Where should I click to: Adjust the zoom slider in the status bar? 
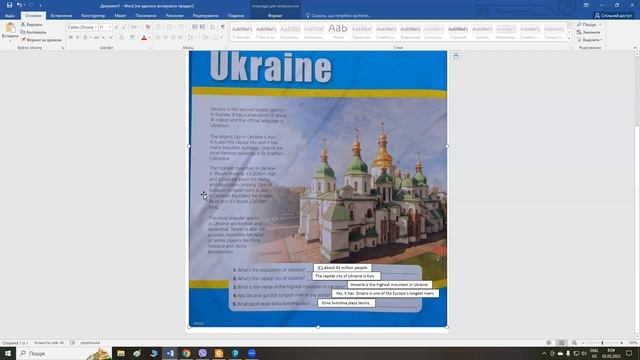[x=602, y=343]
